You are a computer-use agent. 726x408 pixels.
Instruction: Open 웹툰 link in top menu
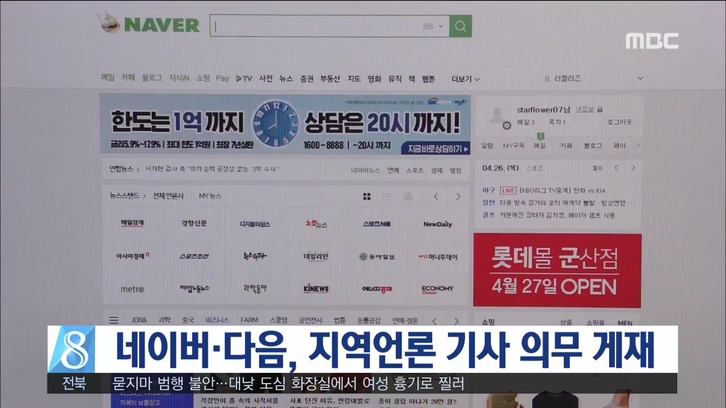click(x=428, y=79)
